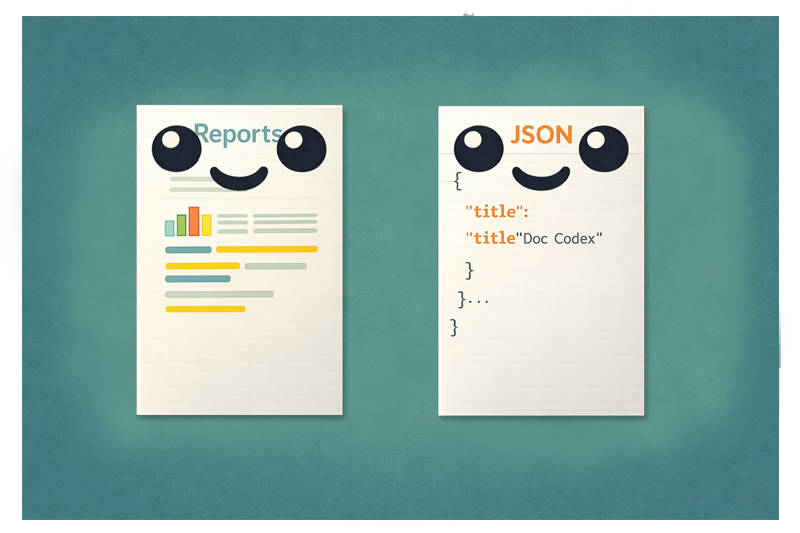
Task: Click the closing brace followed by dots
Action: (472, 299)
